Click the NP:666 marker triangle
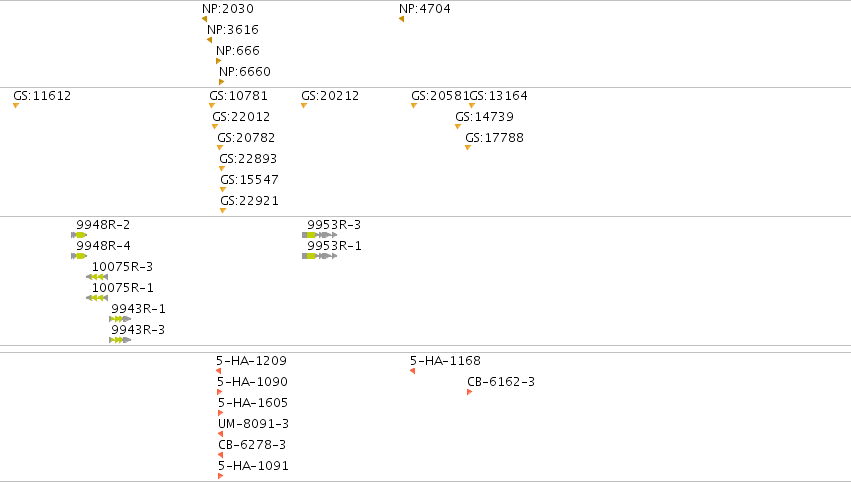 218,61
